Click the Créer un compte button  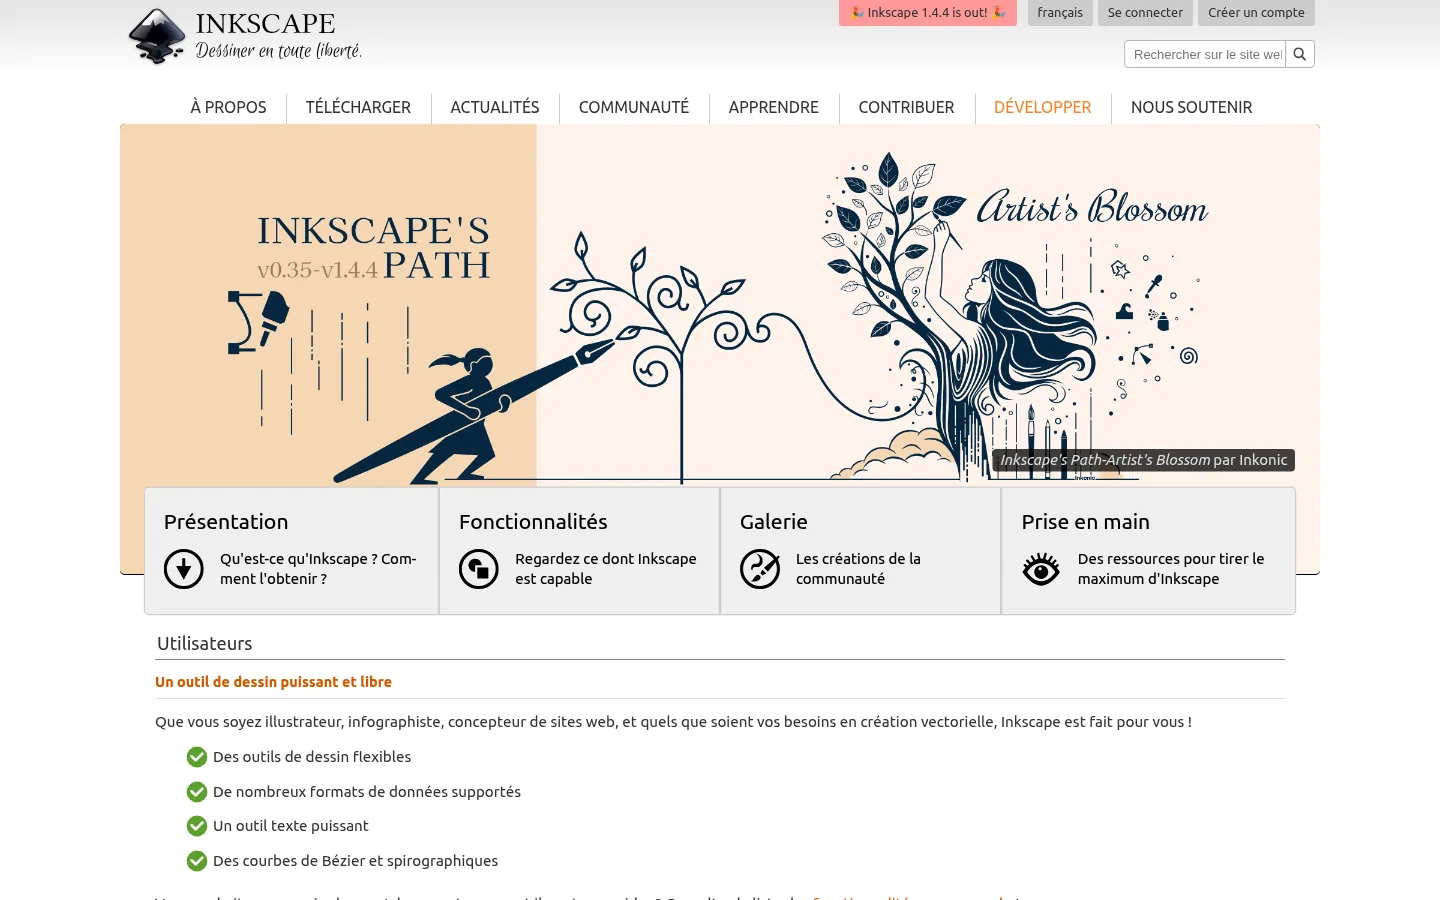(x=1256, y=13)
